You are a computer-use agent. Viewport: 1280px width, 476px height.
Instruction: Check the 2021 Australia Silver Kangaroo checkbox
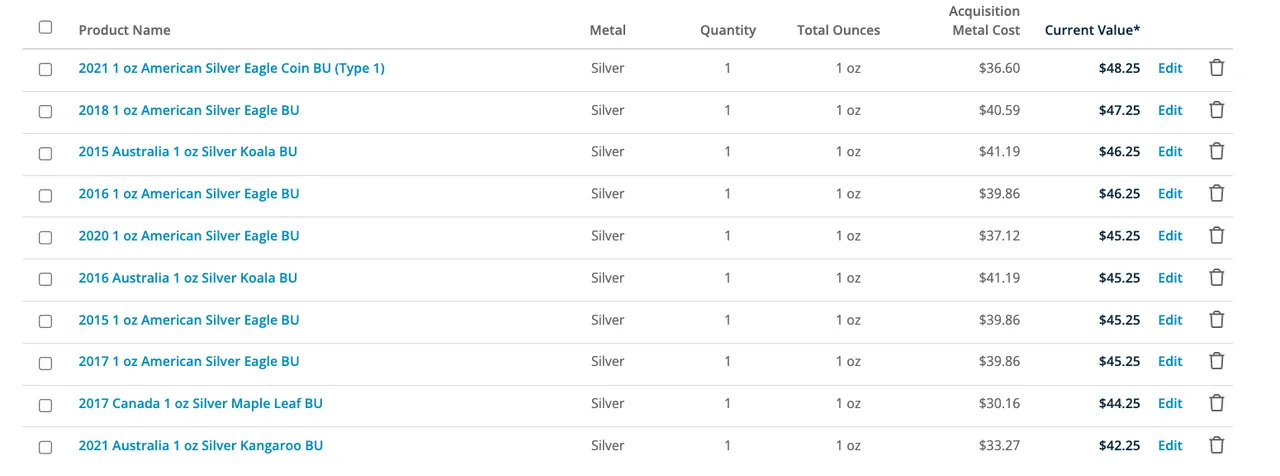tap(45, 448)
